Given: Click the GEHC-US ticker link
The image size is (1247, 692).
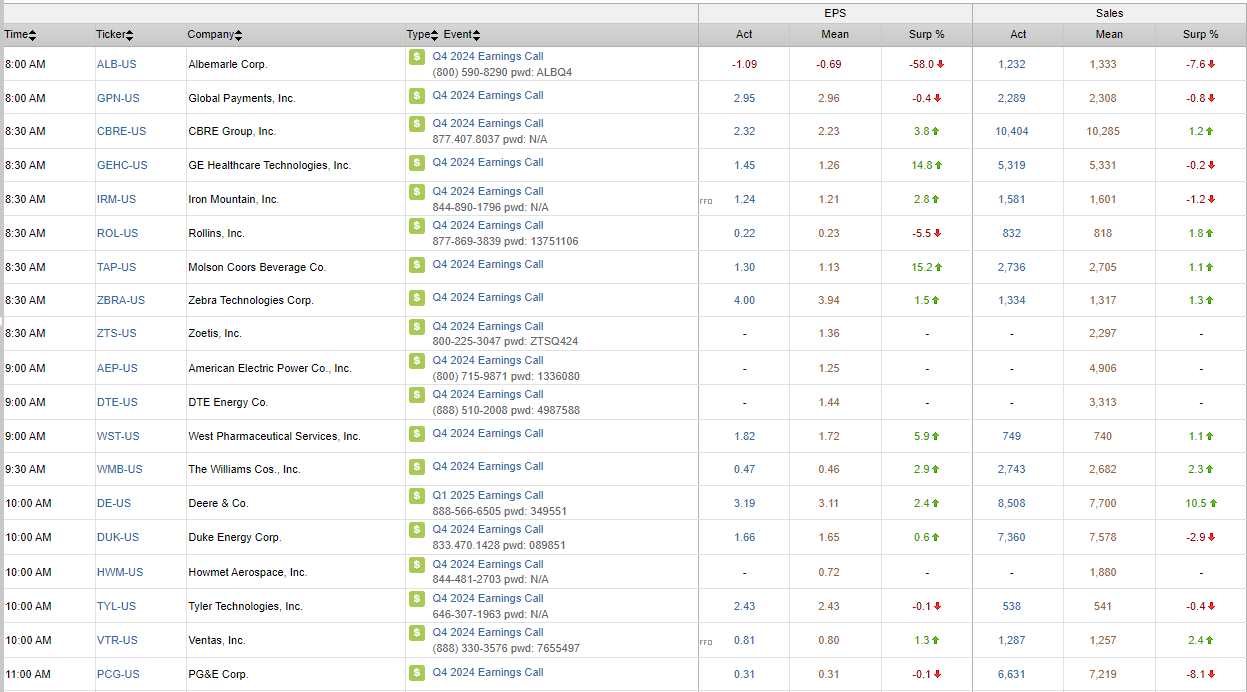Looking at the screenshot, I should [x=122, y=165].
